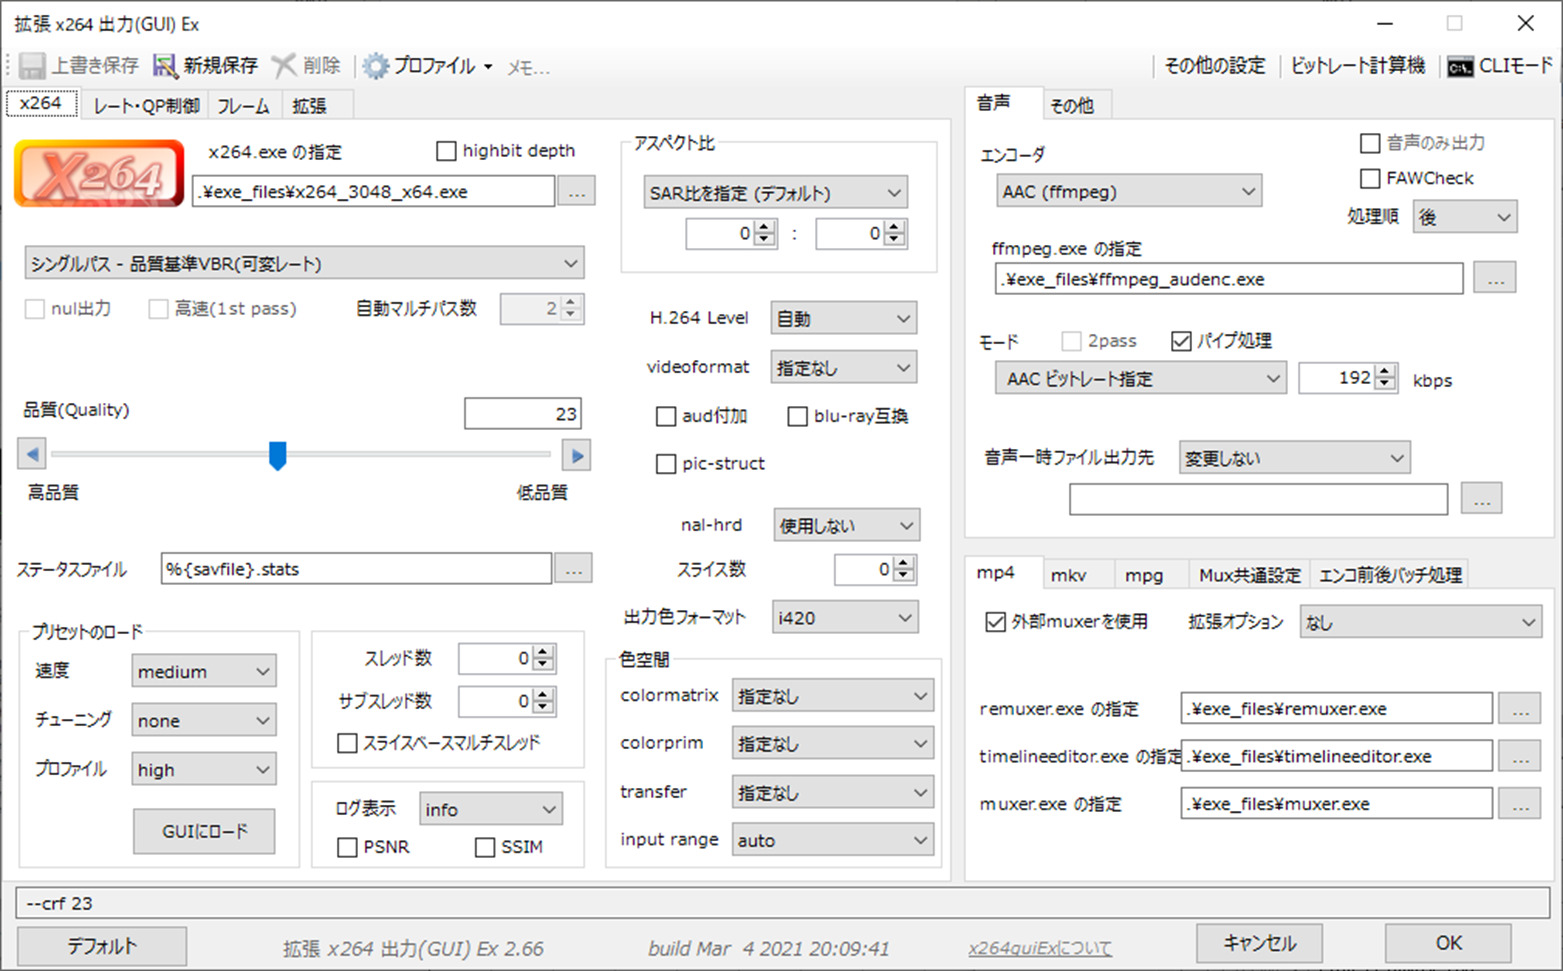Browse for x264.exe with the ... button
1563x971 pixels.
(577, 191)
